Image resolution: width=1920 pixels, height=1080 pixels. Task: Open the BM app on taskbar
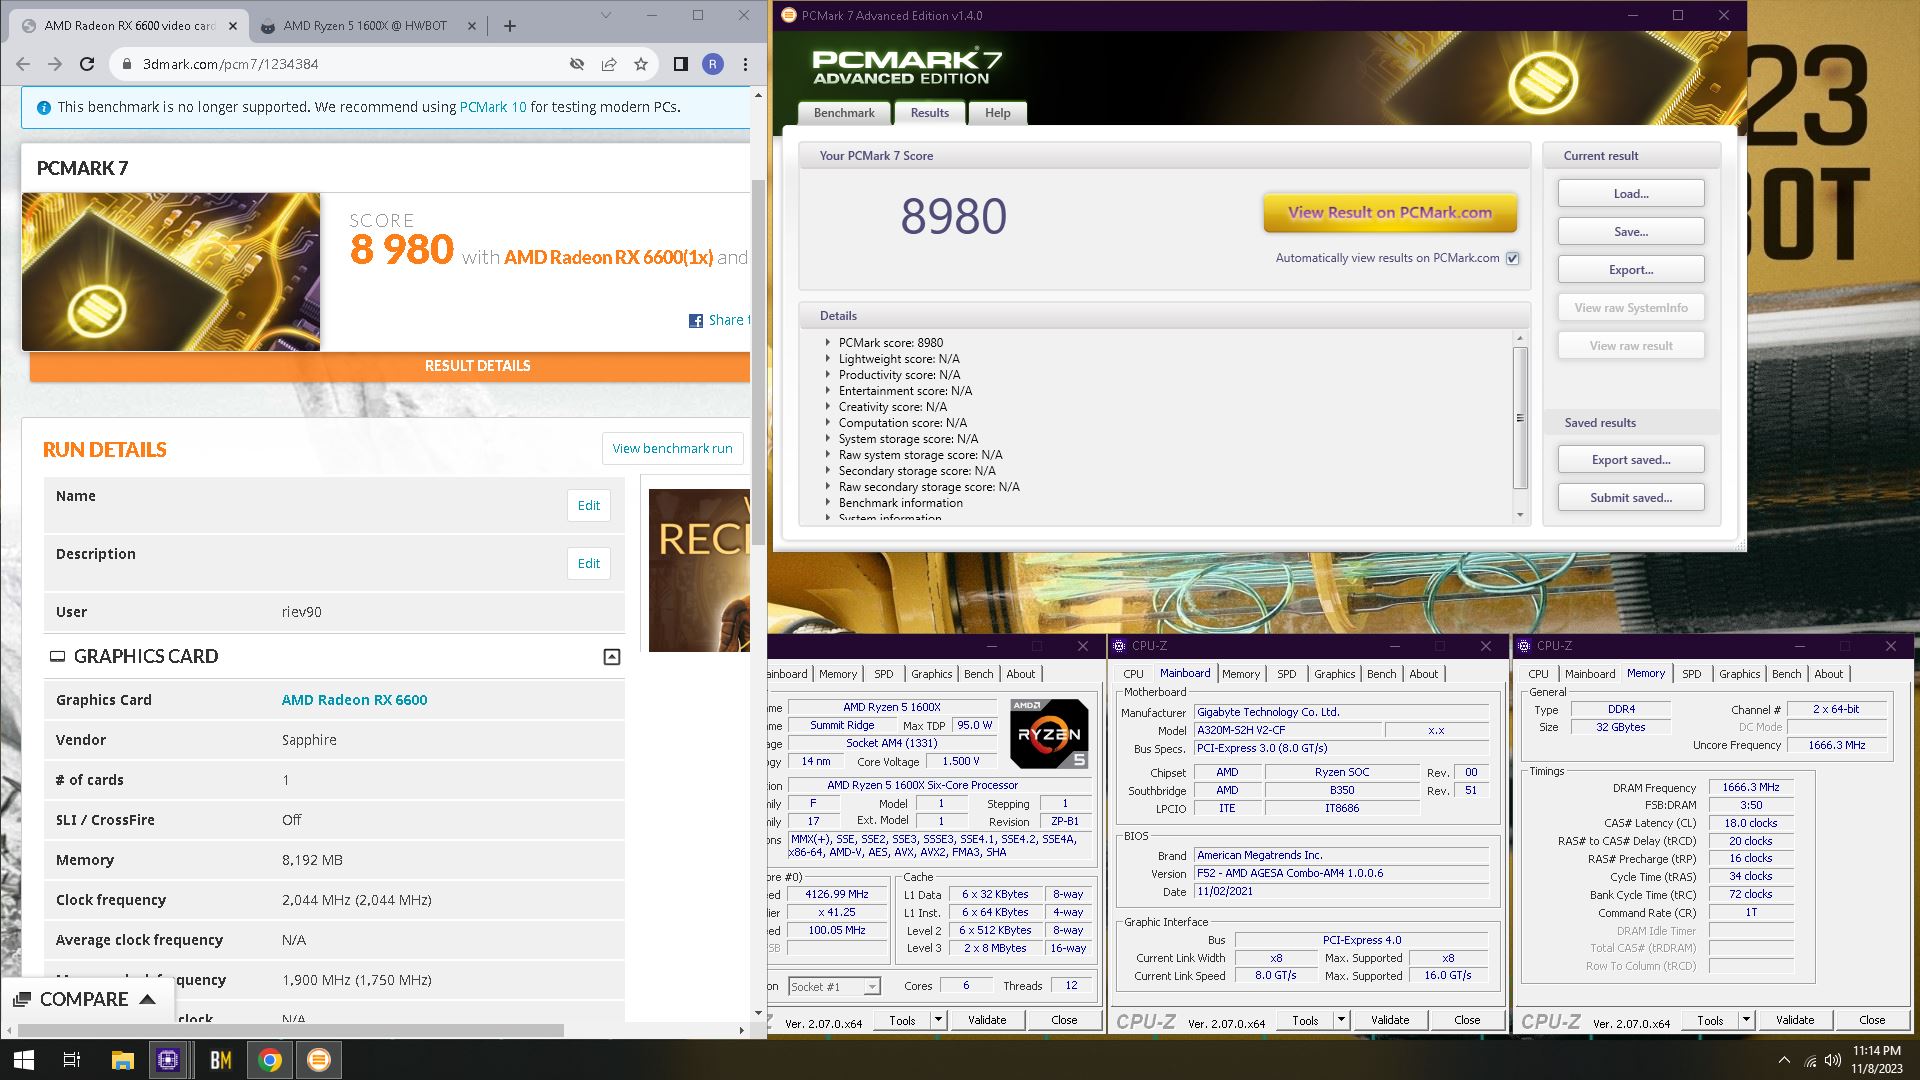220,1060
